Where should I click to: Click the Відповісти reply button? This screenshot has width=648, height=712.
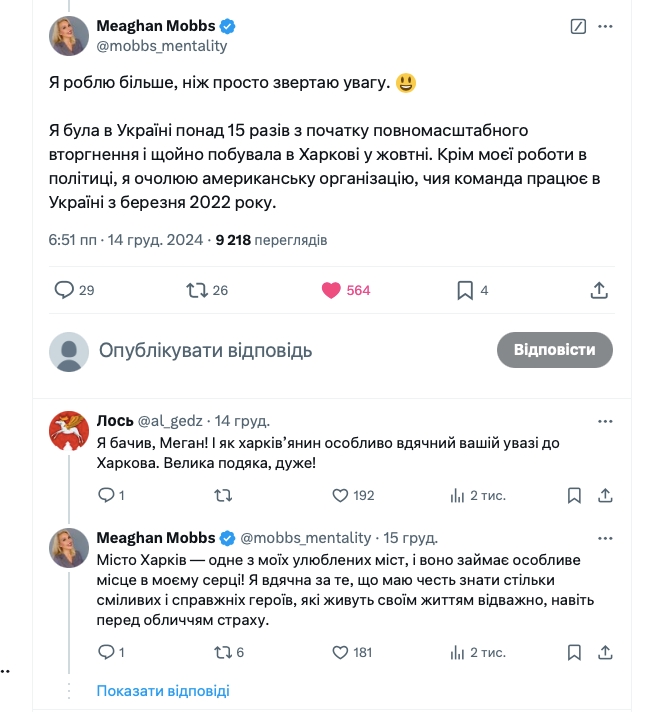554,350
